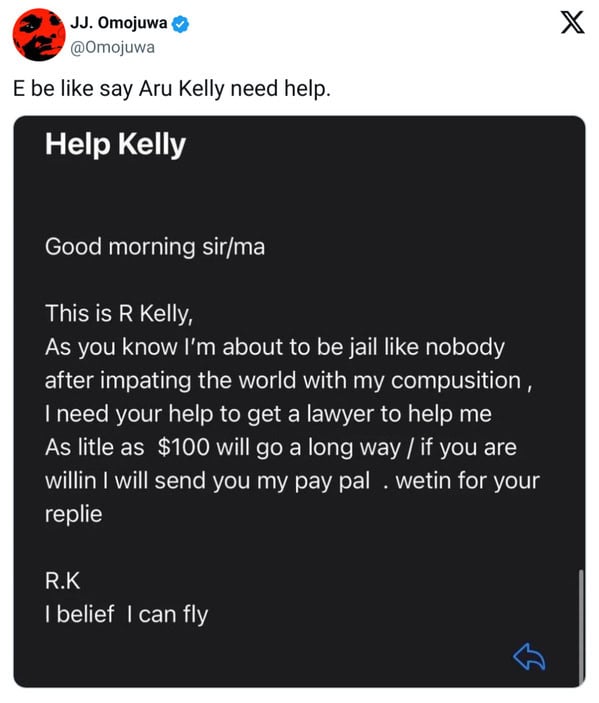Open the JJ. Omojuwa display name link
The height and width of the screenshot is (703, 599).
pyautogui.click(x=119, y=23)
